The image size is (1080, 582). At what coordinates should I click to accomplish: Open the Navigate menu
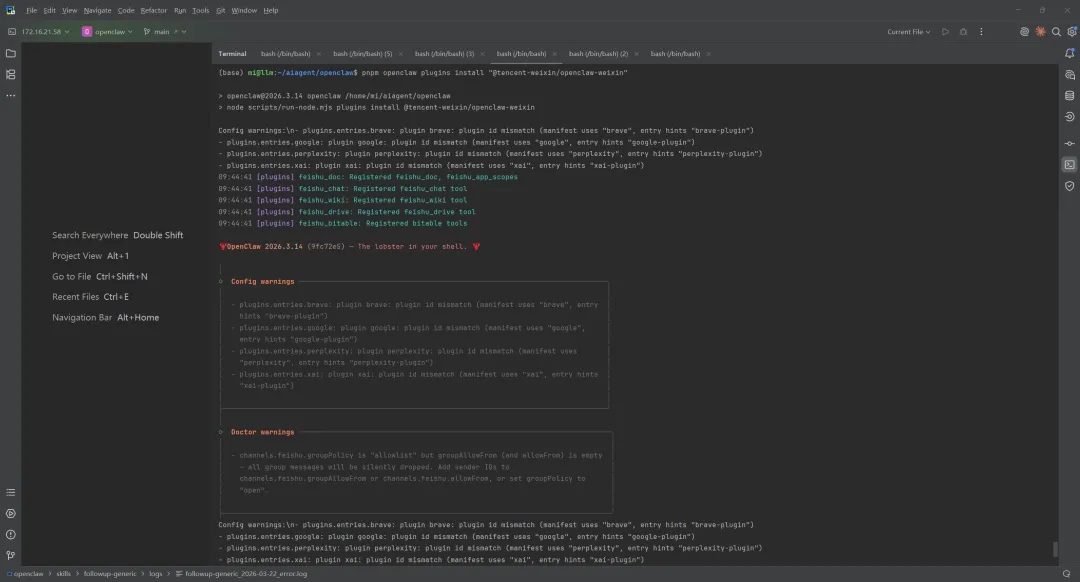(97, 10)
